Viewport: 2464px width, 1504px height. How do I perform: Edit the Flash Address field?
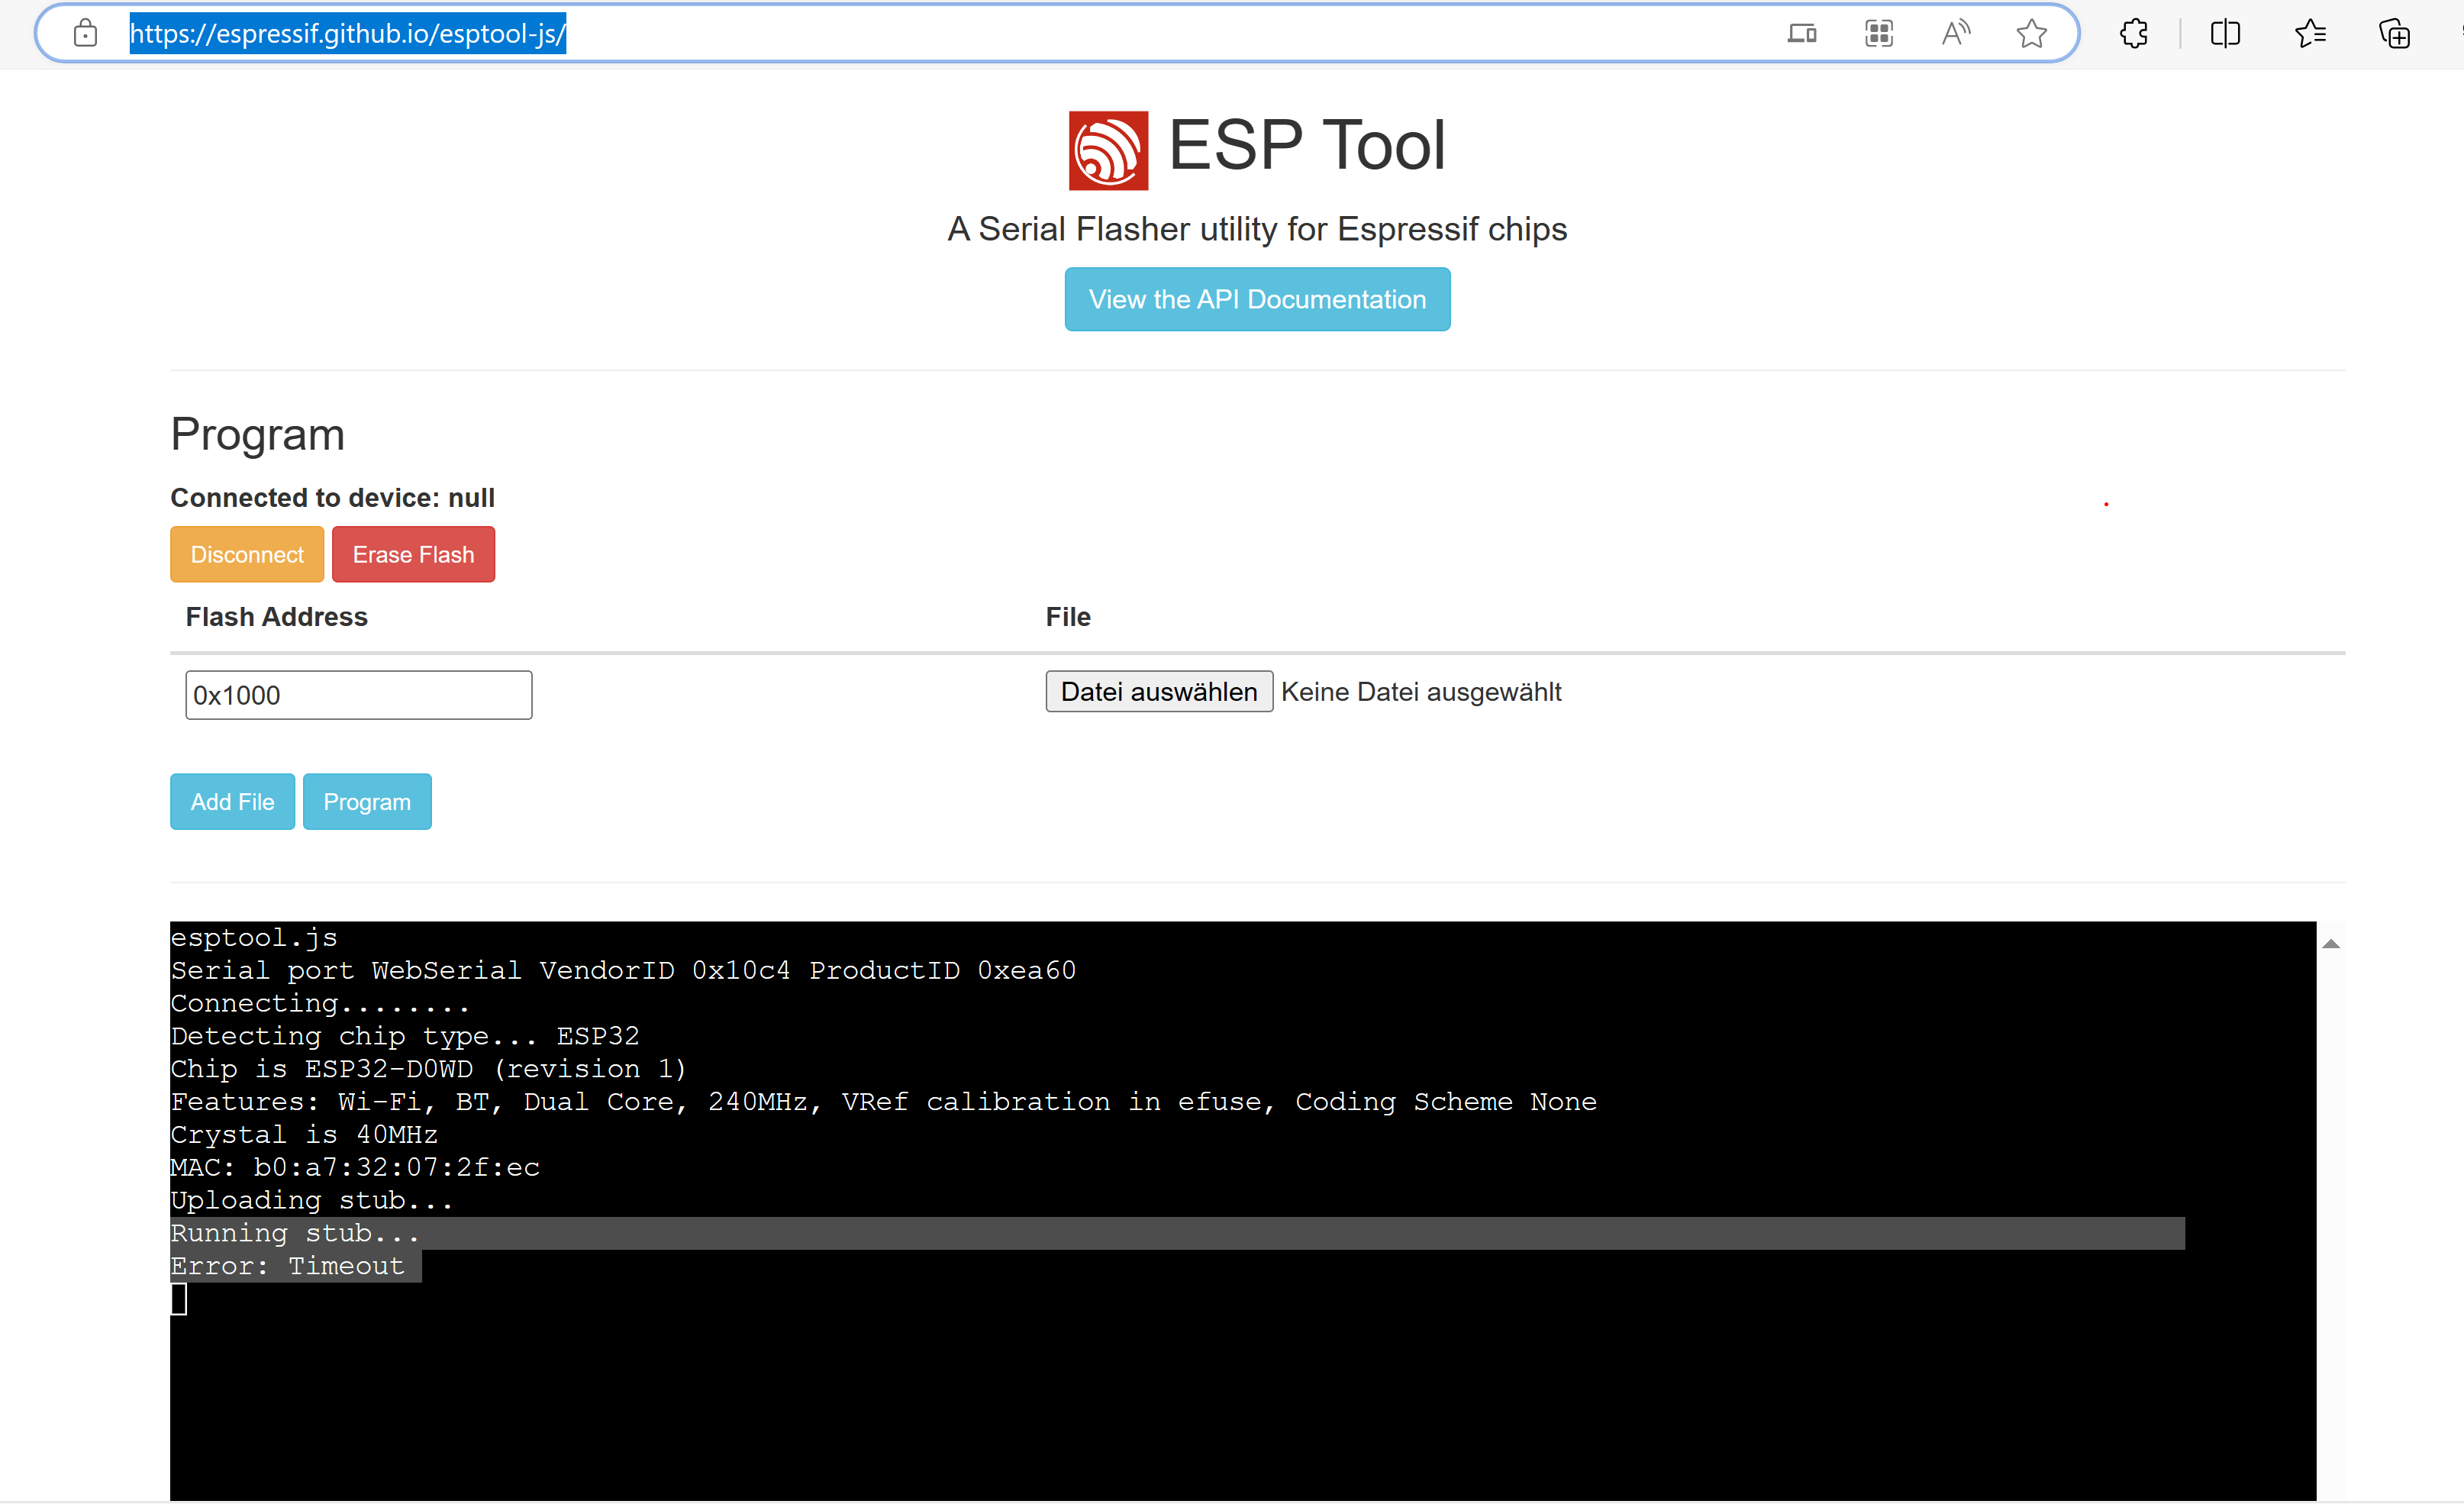pos(358,694)
